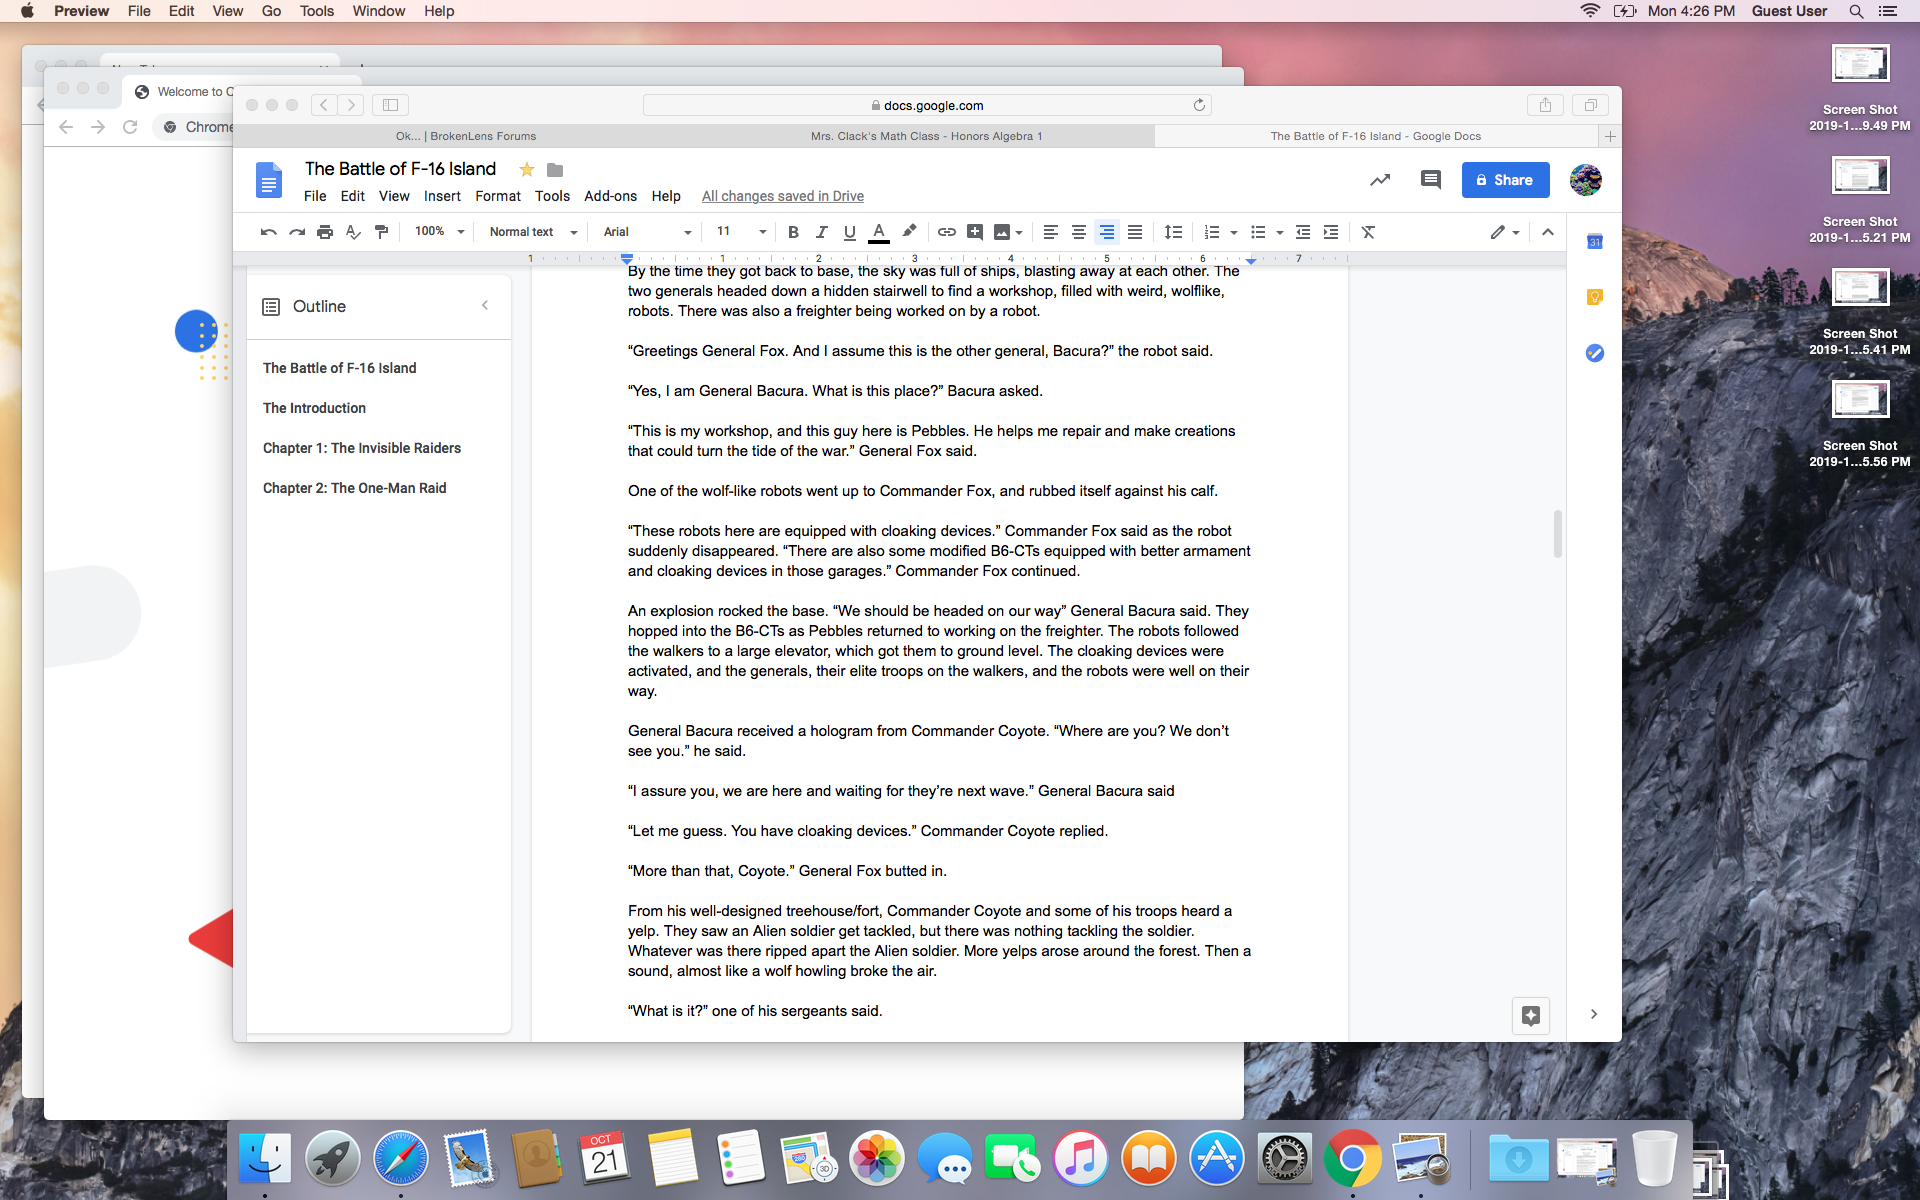The width and height of the screenshot is (1920, 1200).
Task: Reload the page in Safari address bar
Action: pyautogui.click(x=1199, y=105)
